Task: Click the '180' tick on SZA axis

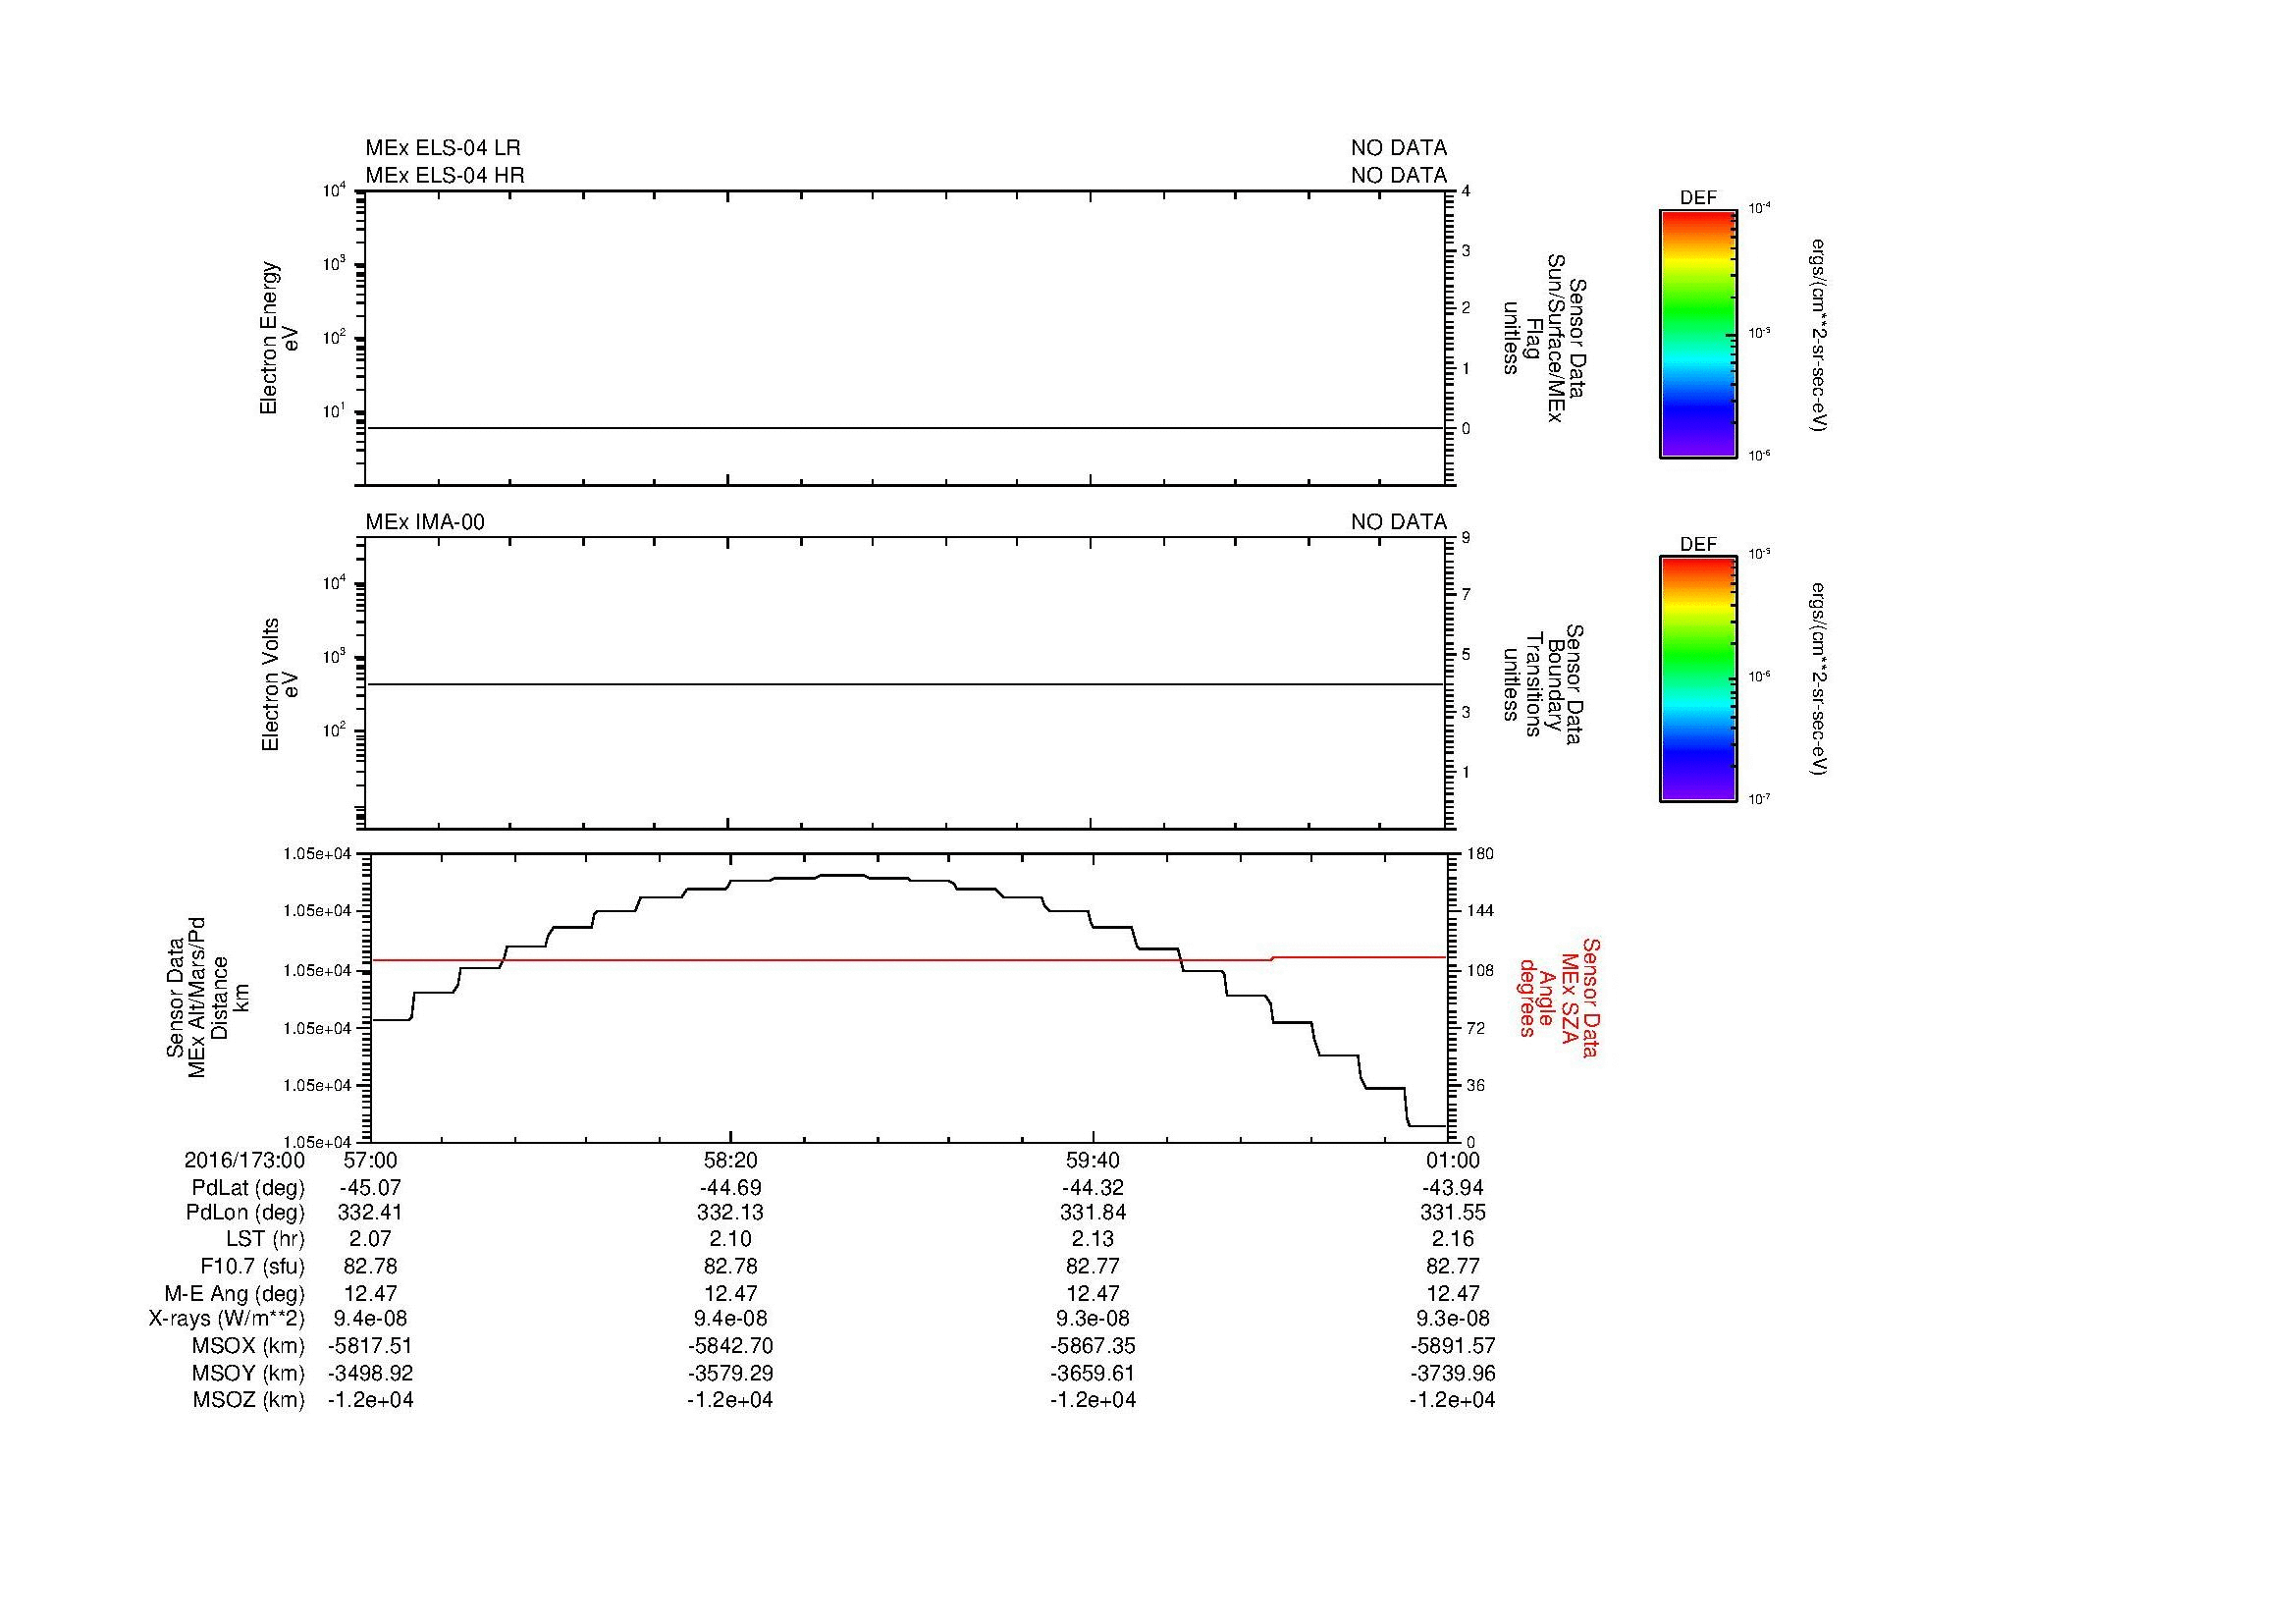Action: point(1479,854)
